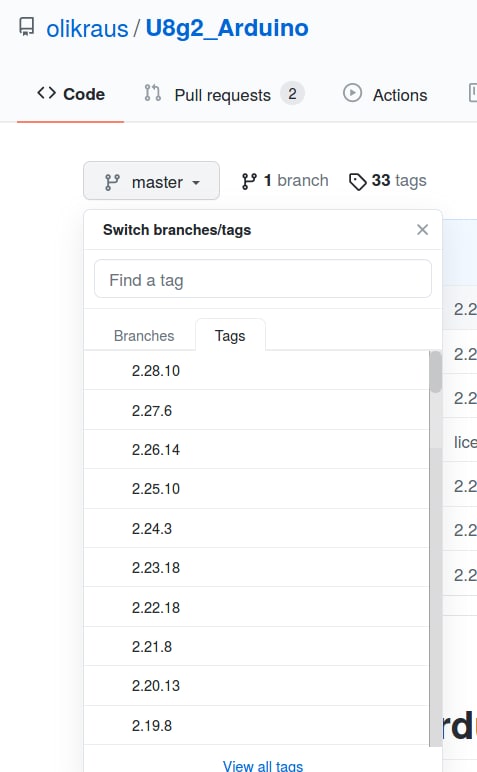The width and height of the screenshot is (477, 772).
Task: Choose tag 2.19.8
Action: click(x=256, y=725)
